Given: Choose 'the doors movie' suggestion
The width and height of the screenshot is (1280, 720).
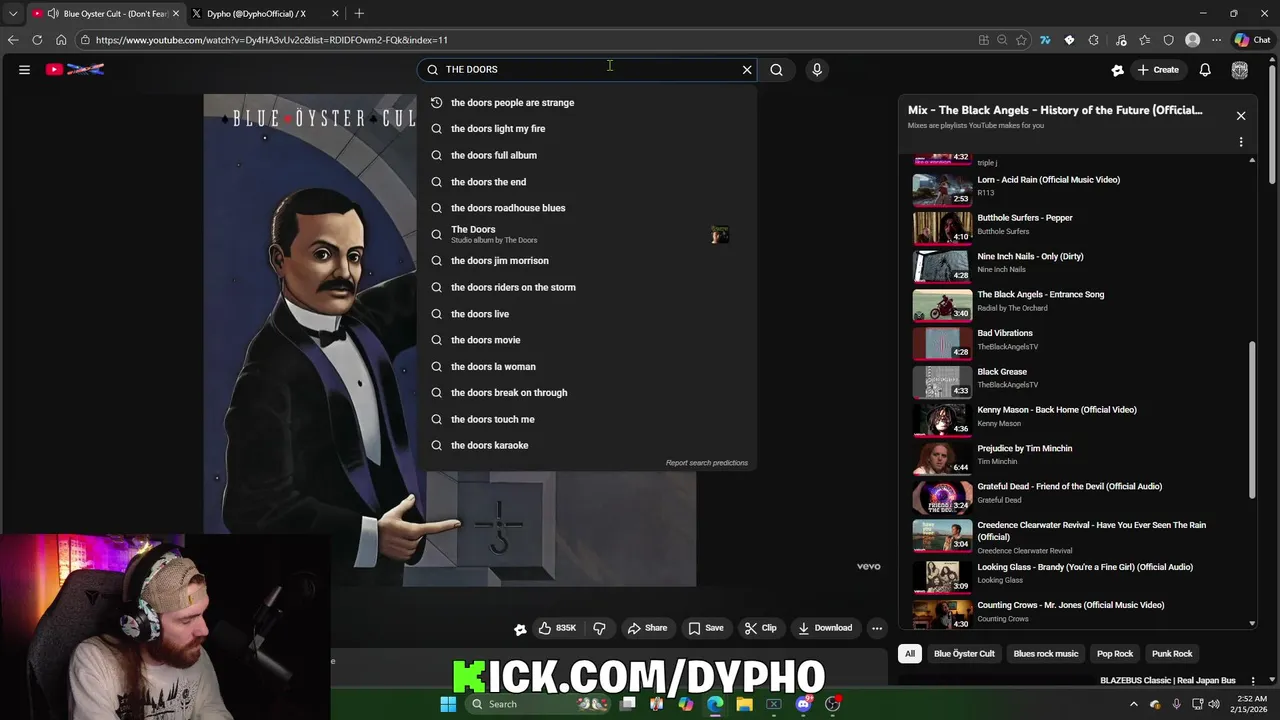Looking at the screenshot, I should (587, 340).
